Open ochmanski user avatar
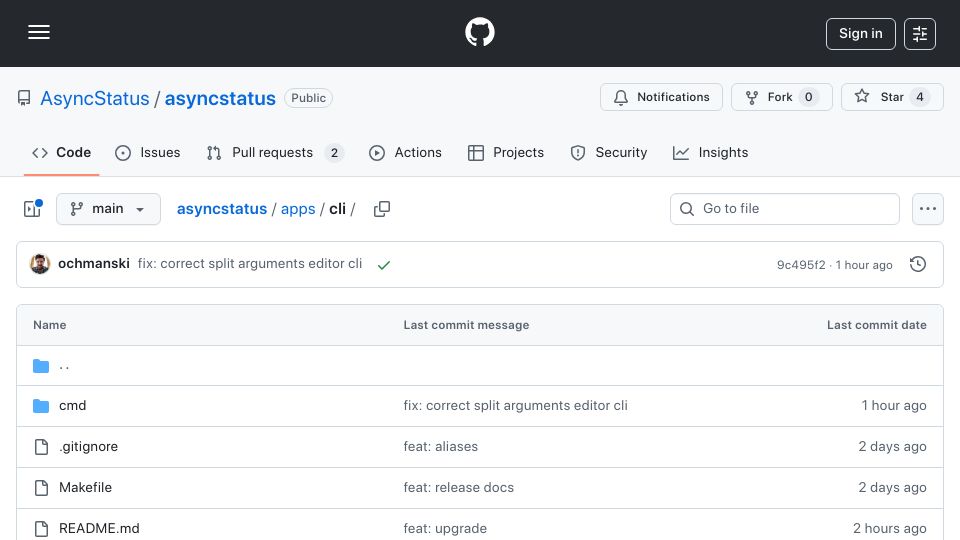The width and height of the screenshot is (960, 540). 40,264
